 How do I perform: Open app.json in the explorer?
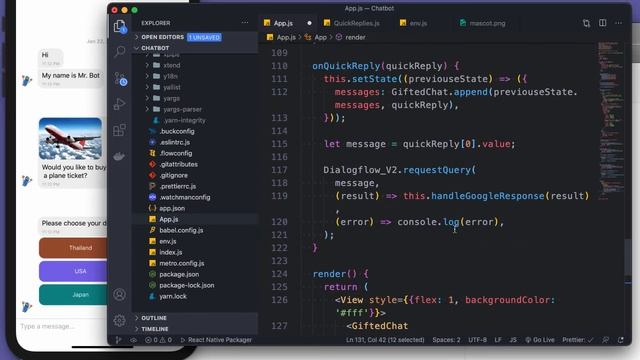coord(172,209)
